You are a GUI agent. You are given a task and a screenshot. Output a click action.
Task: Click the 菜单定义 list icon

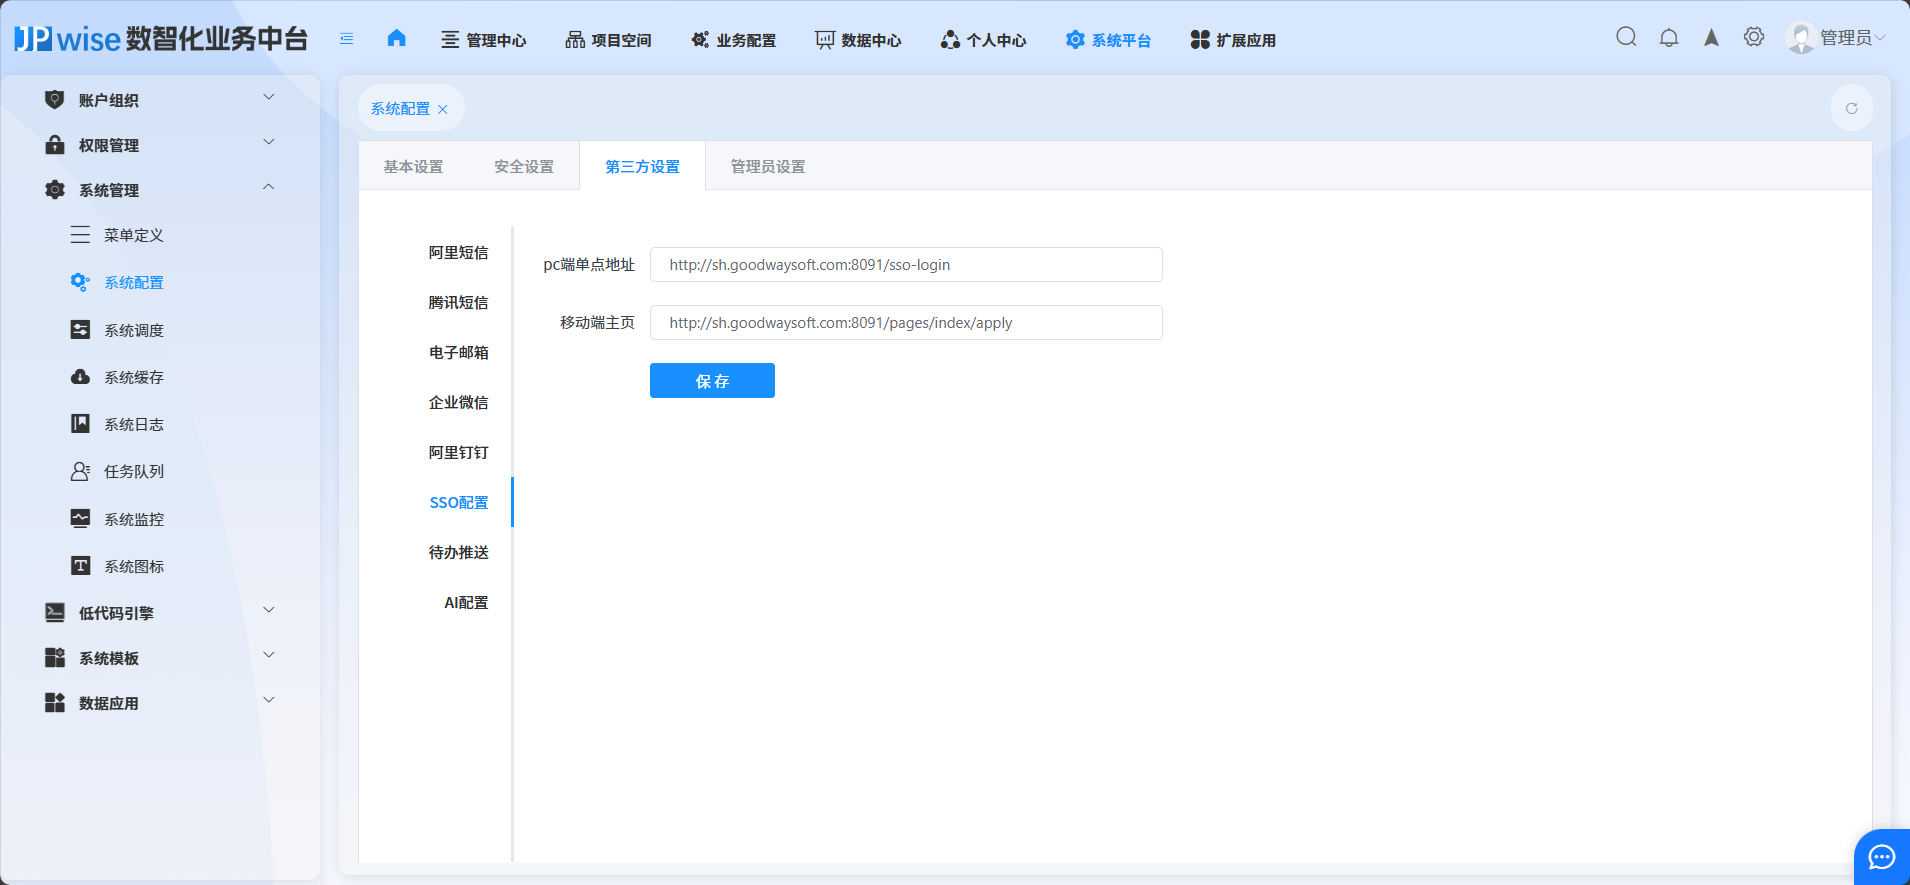coord(80,235)
